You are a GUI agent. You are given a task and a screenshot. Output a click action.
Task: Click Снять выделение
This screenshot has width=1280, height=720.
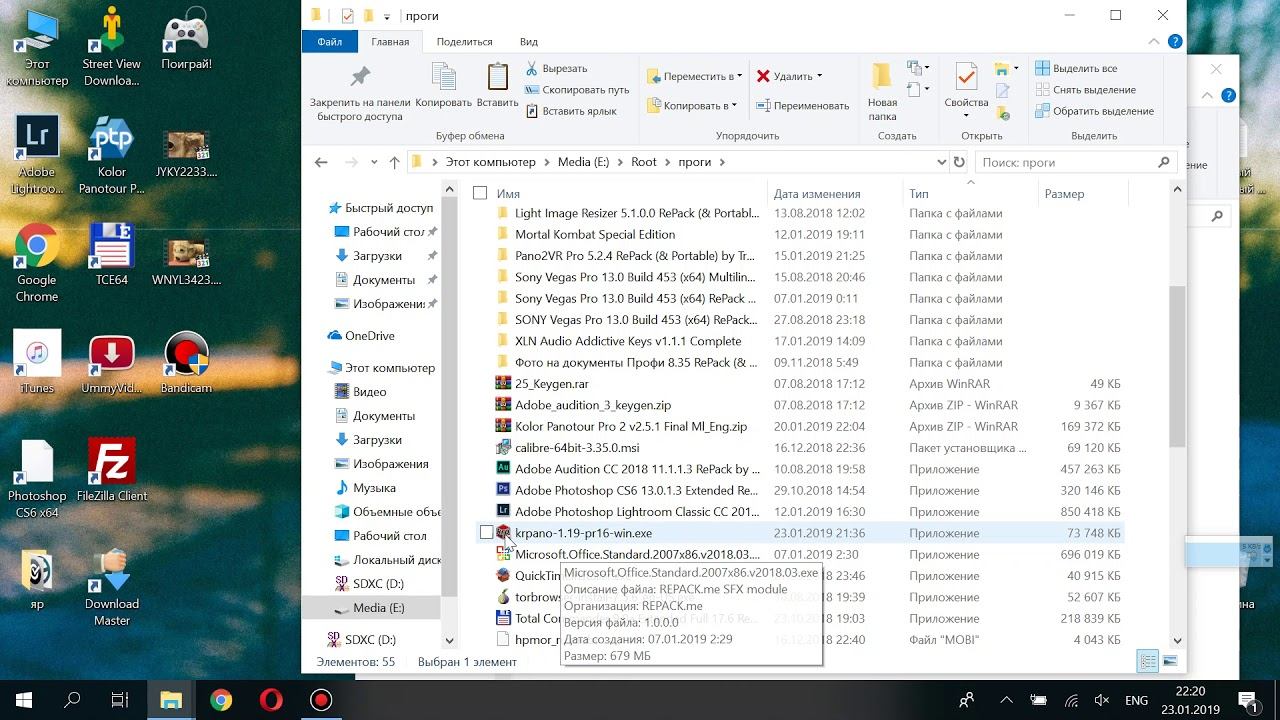coord(1085,90)
